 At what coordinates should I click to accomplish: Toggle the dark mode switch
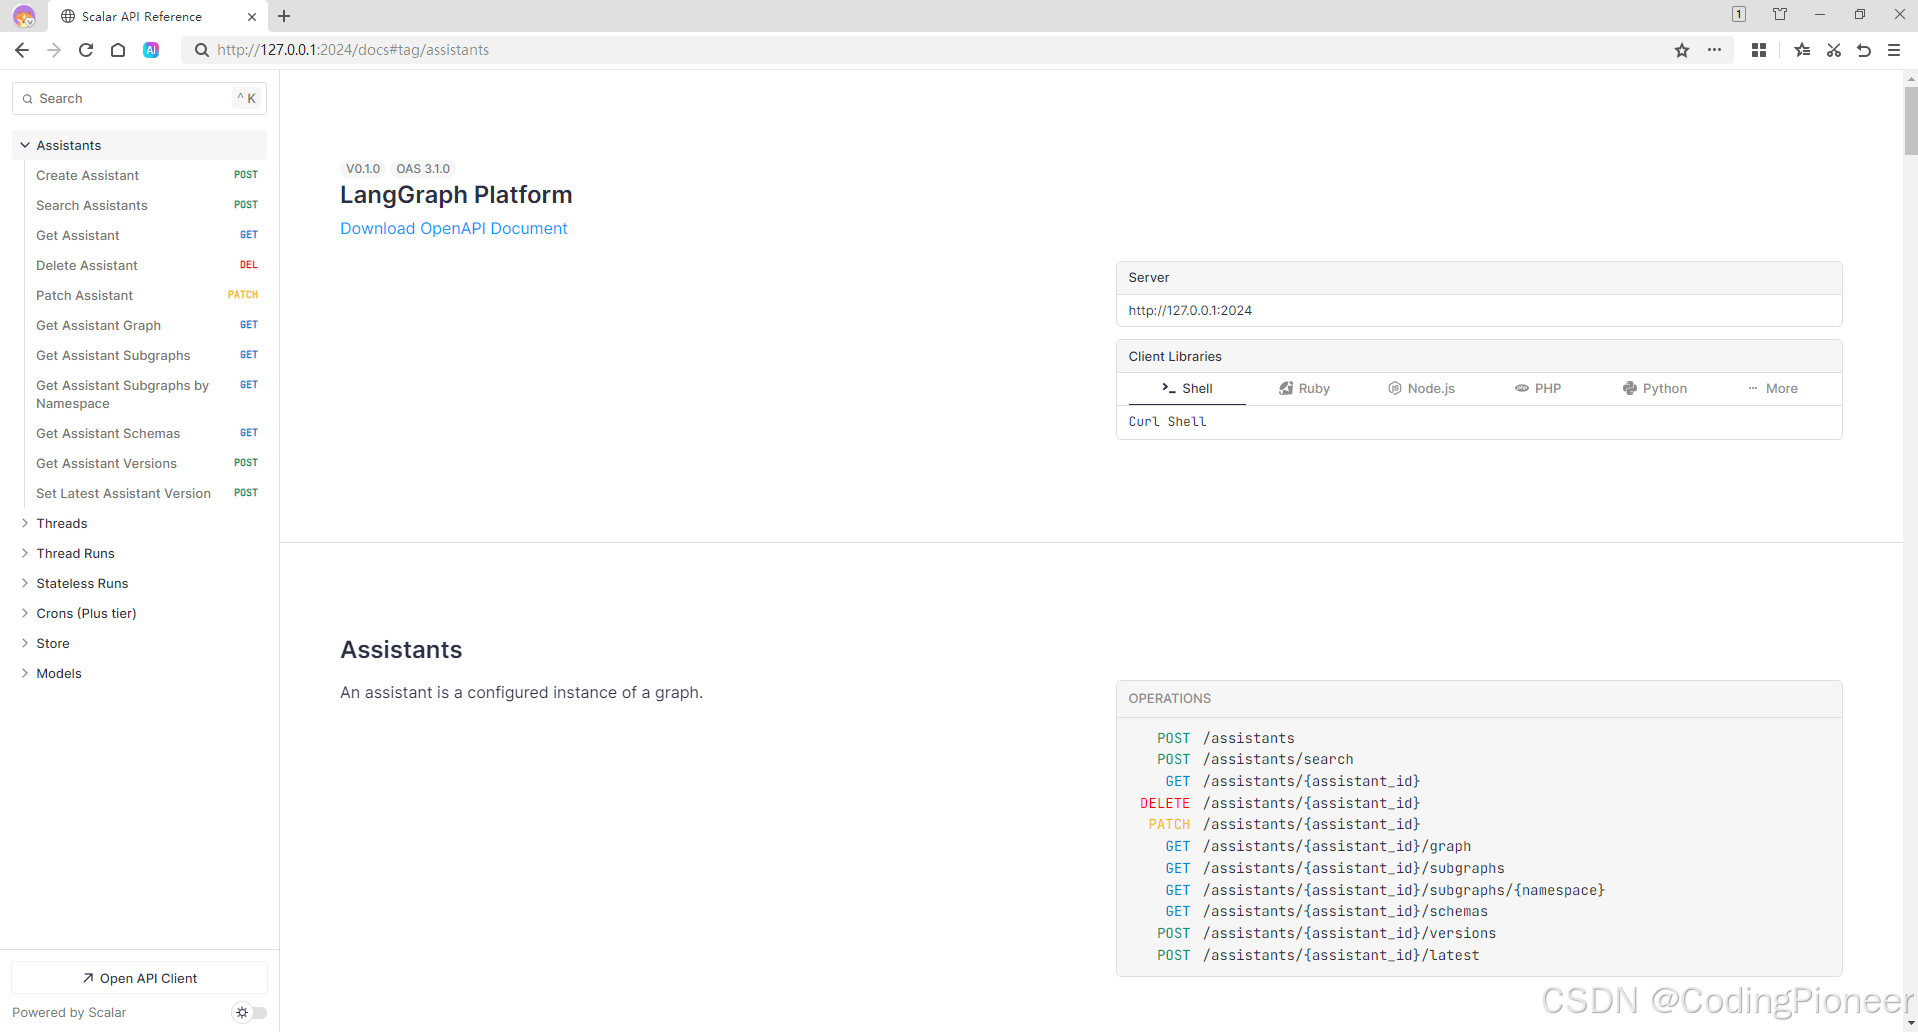250,1012
